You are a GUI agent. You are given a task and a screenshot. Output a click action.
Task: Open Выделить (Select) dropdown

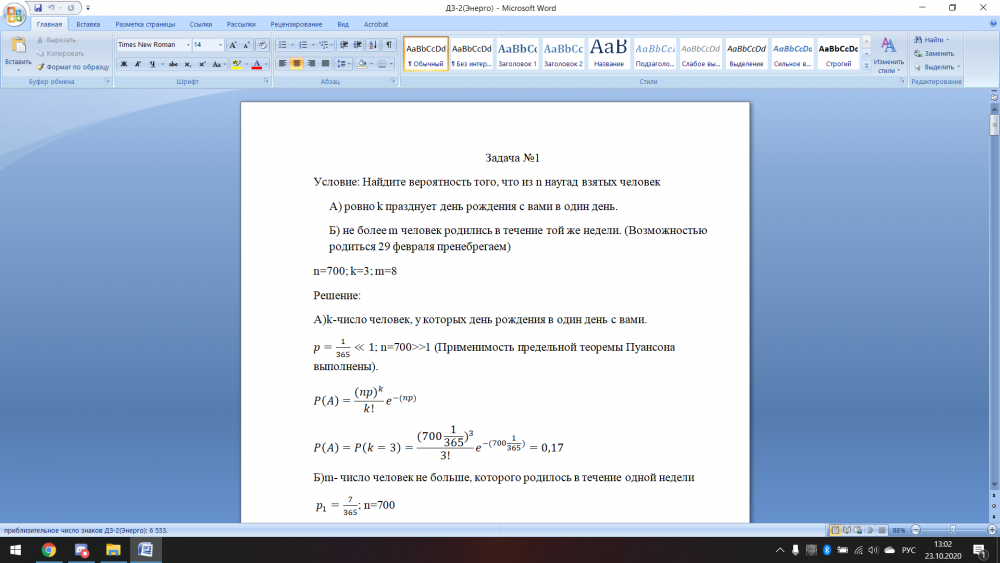tap(936, 67)
